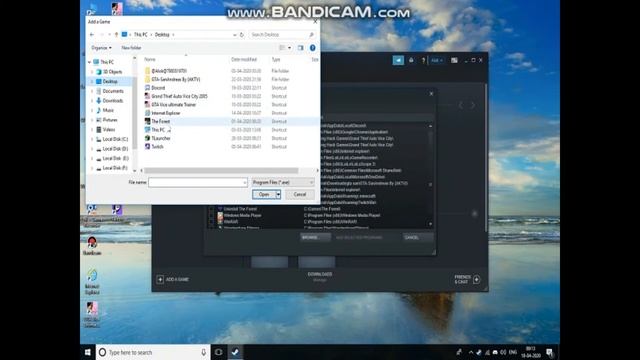This screenshot has height=360, width=640.
Task: Click the search magnifier in Search Desktop
Action: coord(311,35)
